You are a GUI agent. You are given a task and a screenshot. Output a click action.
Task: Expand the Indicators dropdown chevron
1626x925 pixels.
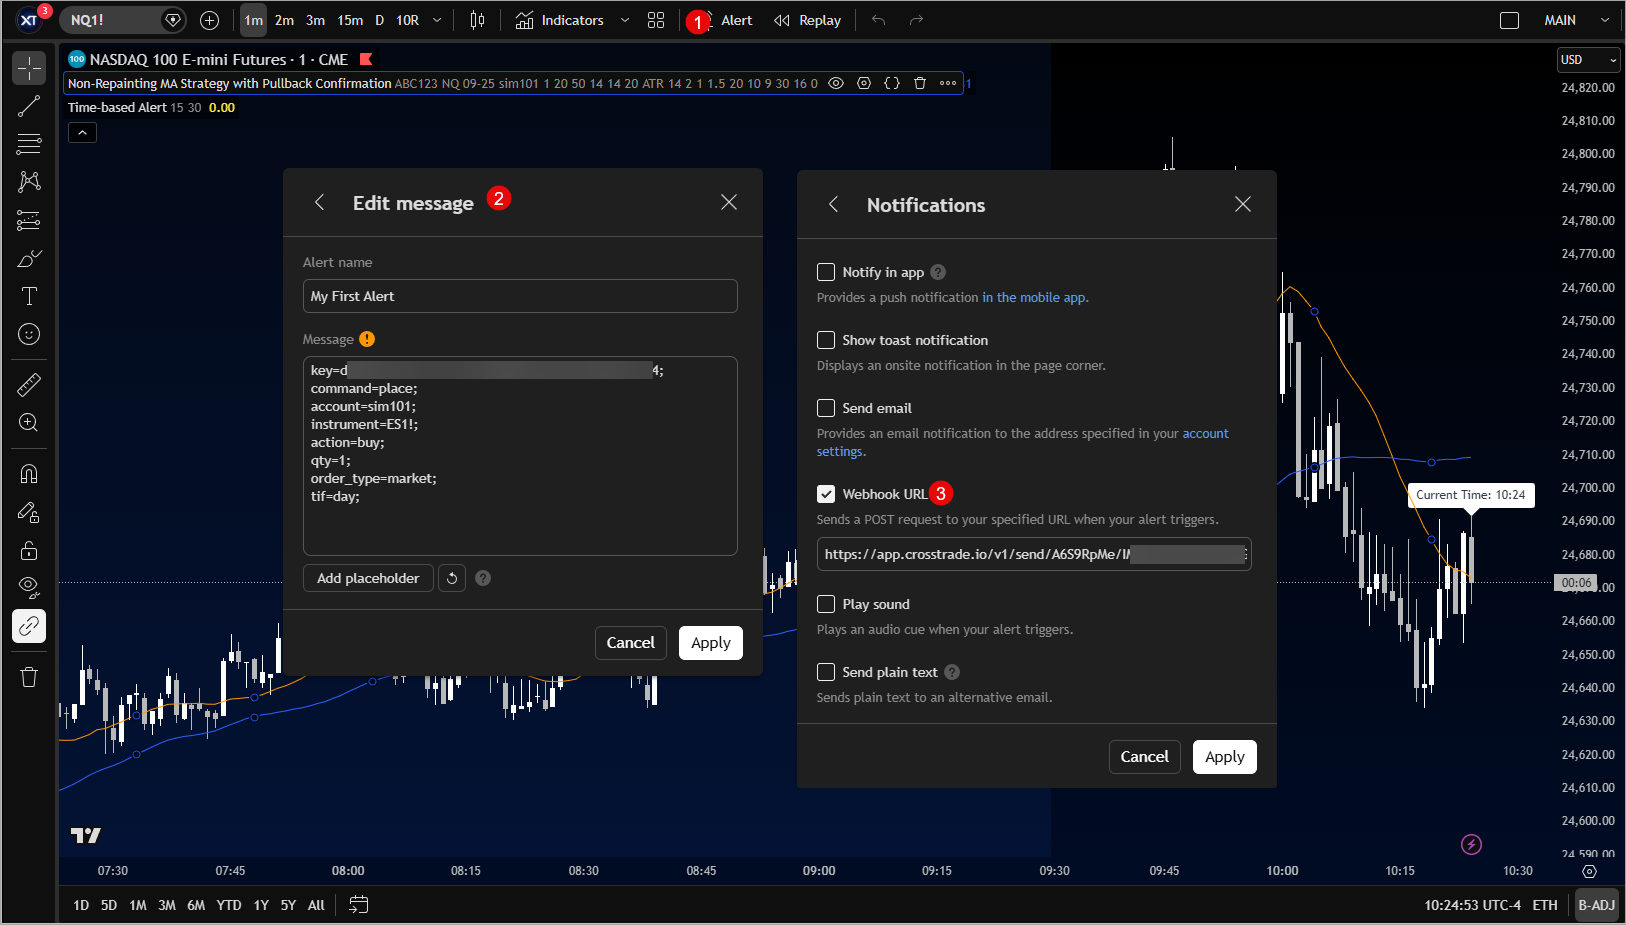(625, 19)
